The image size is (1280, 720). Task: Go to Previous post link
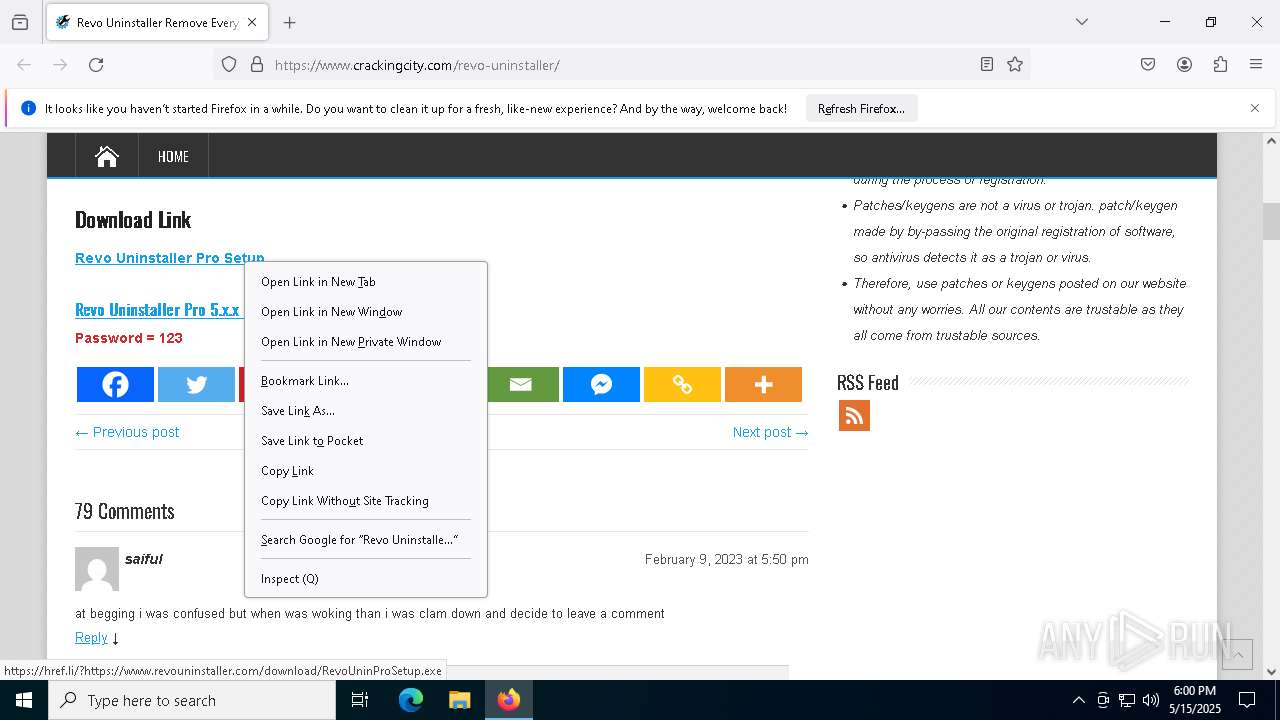coord(127,432)
